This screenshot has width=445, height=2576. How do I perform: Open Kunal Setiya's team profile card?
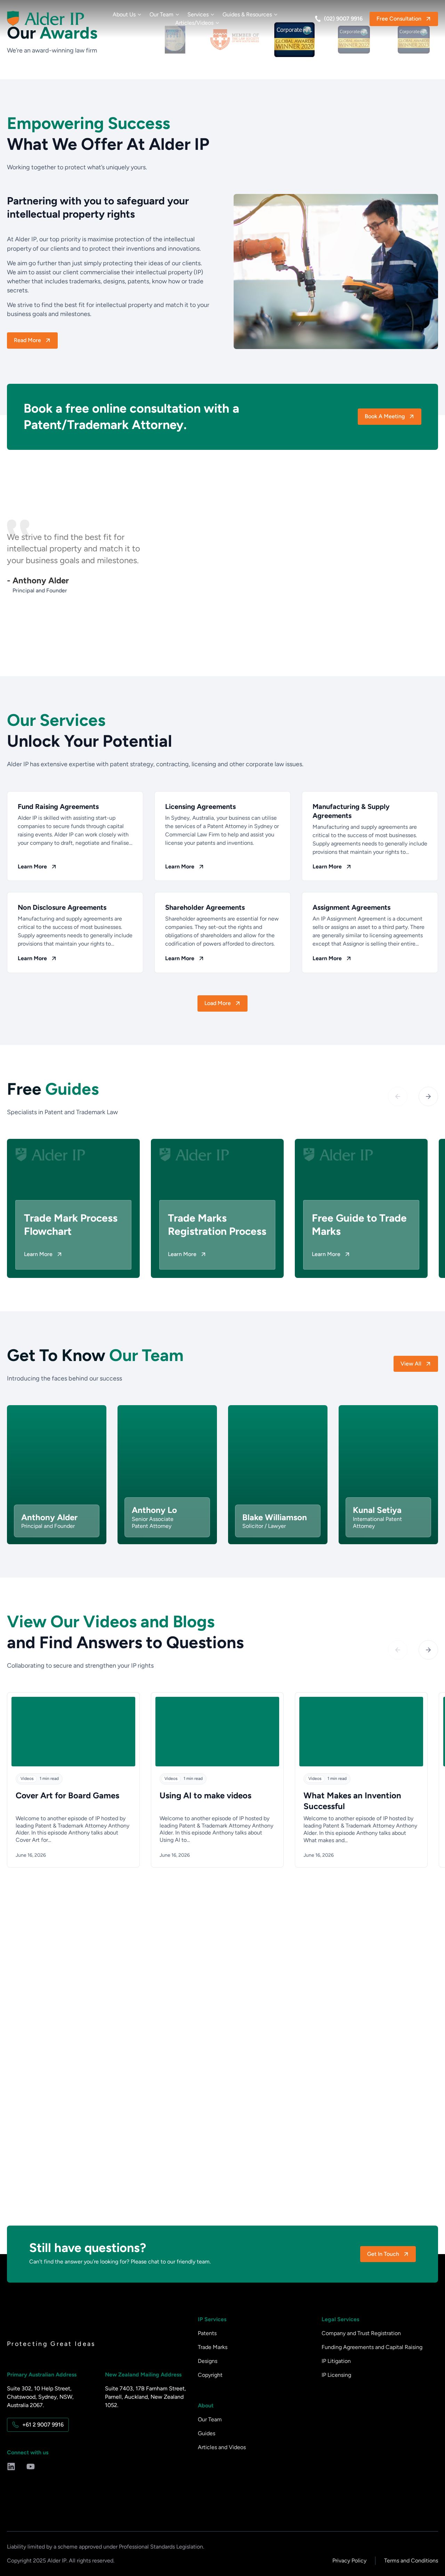(388, 1474)
